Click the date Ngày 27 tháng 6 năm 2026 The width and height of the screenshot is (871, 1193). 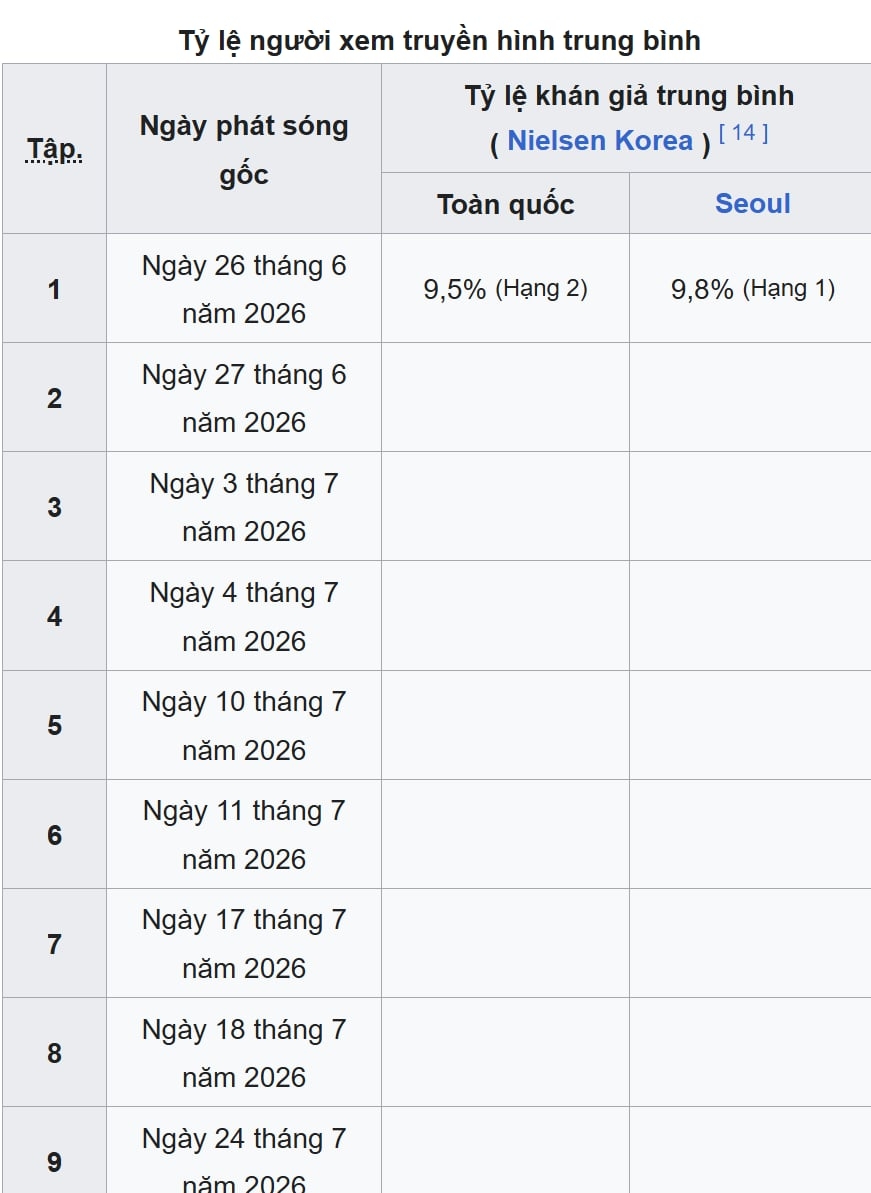pyautogui.click(x=243, y=398)
